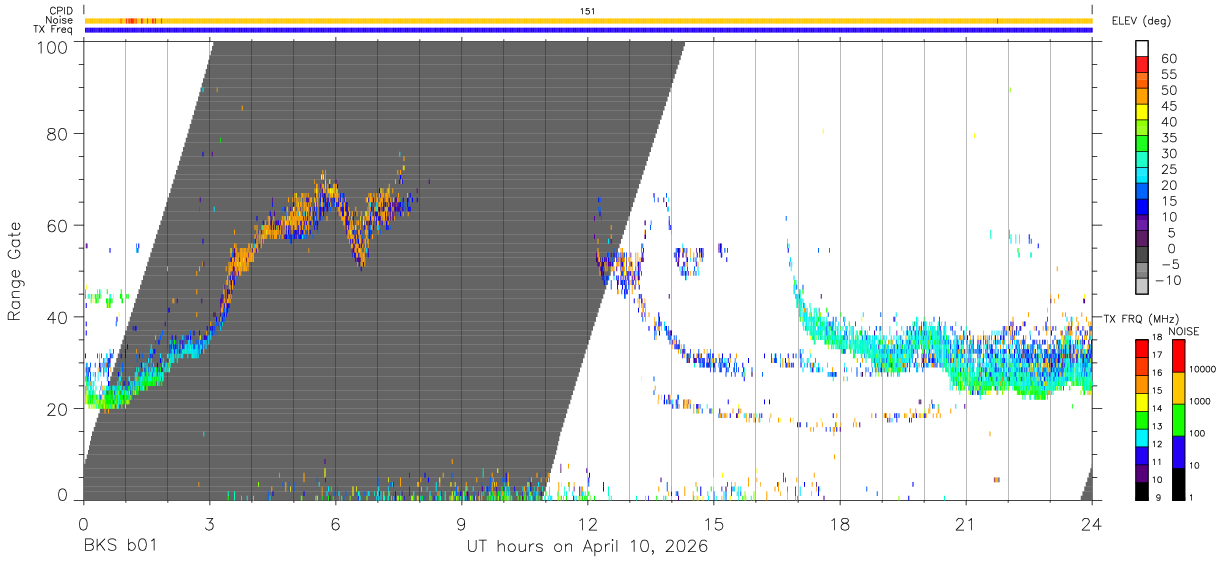This screenshot has width=1228, height=567.
Task: Click hour 24 on the UT time axis
Action: 1092,524
